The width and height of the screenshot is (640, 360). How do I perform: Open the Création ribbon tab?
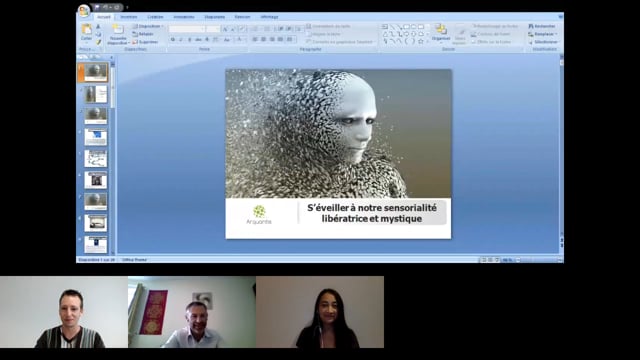tap(155, 17)
